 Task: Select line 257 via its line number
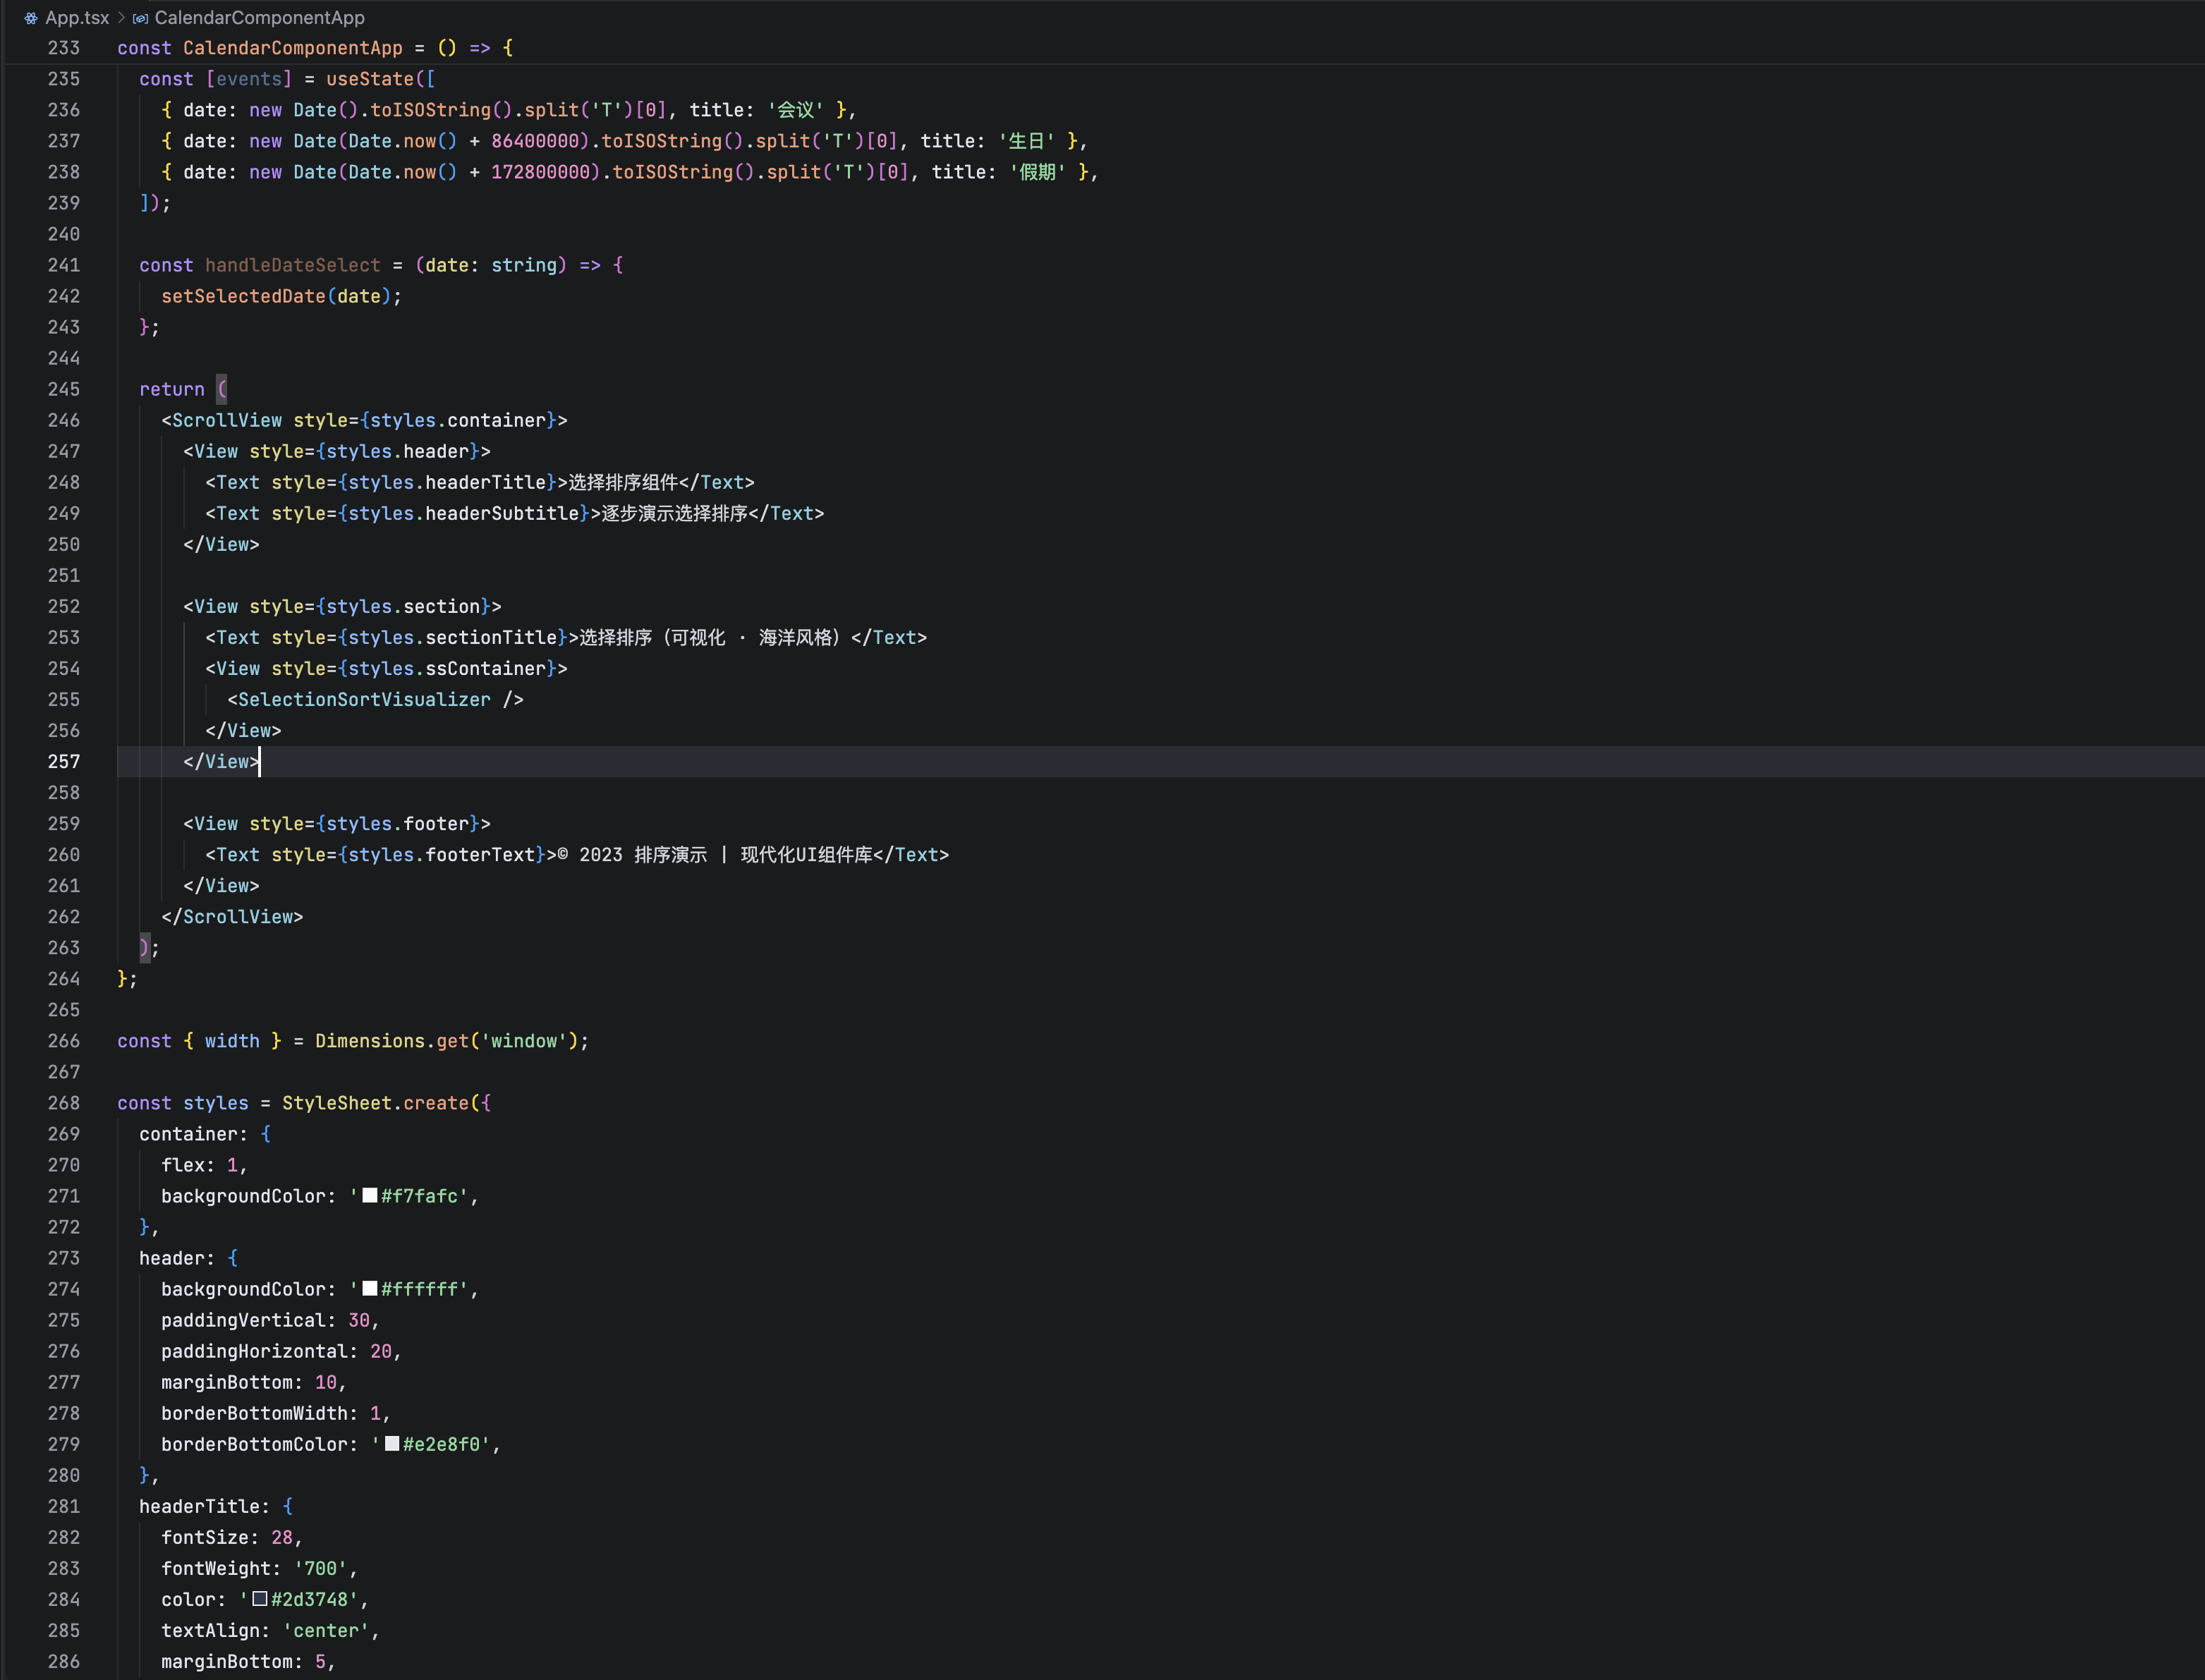pyautogui.click(x=64, y=761)
